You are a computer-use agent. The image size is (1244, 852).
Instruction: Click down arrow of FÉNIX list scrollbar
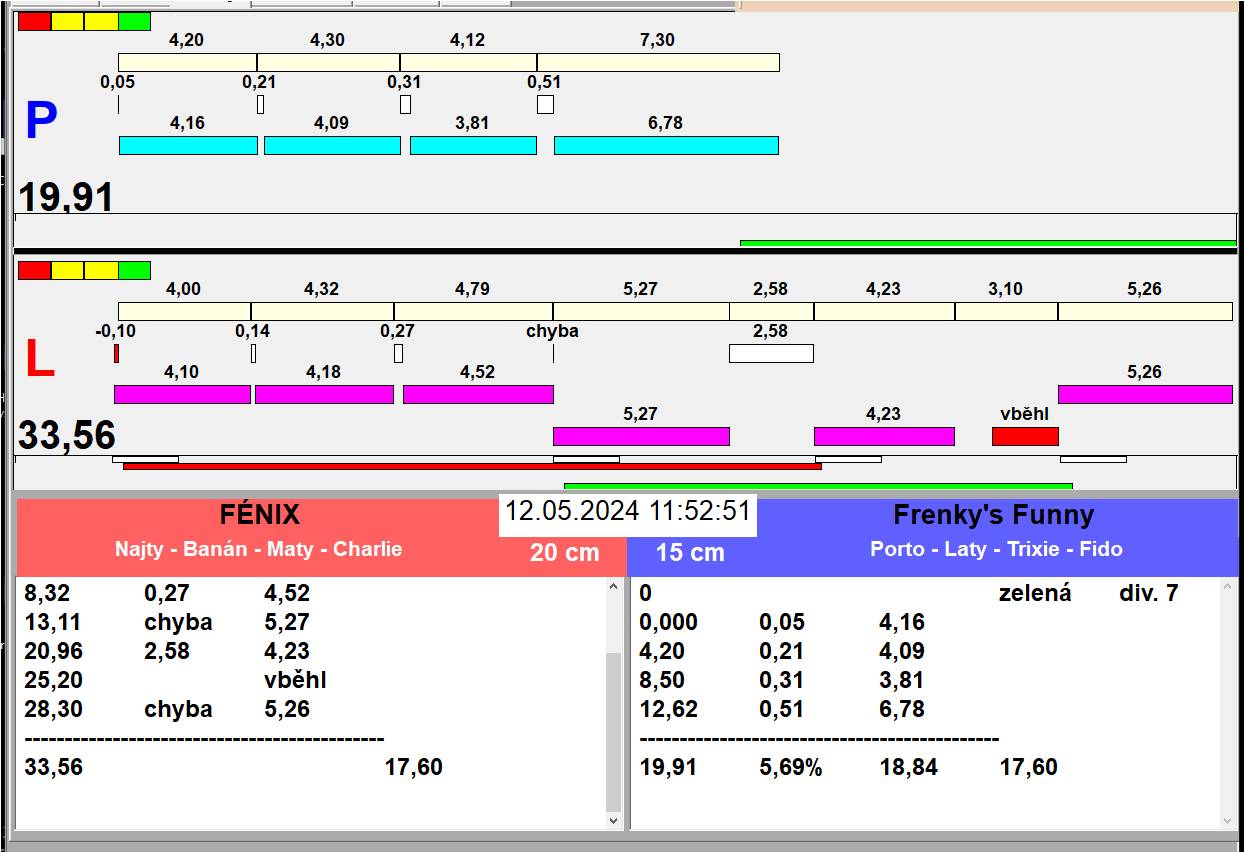(614, 820)
